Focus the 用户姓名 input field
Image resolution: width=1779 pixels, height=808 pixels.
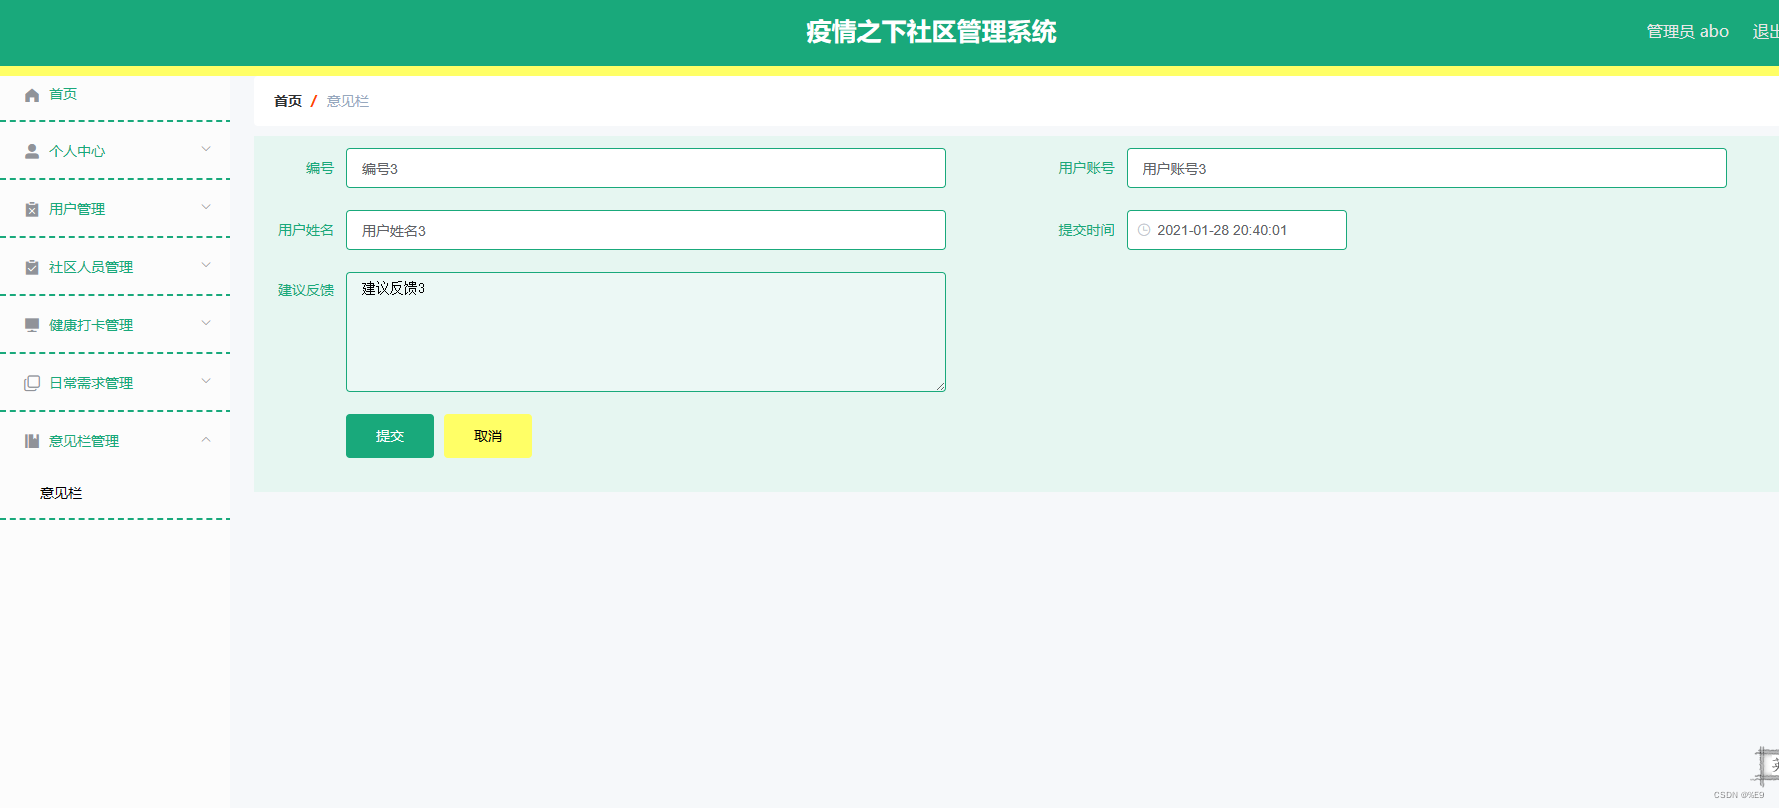646,230
